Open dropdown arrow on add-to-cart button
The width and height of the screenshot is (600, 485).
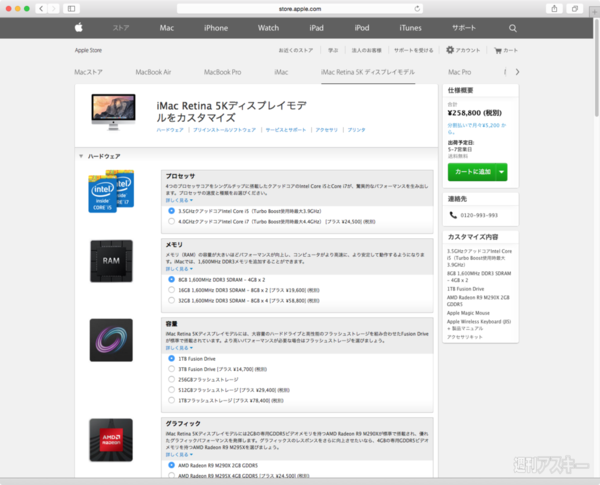502,172
